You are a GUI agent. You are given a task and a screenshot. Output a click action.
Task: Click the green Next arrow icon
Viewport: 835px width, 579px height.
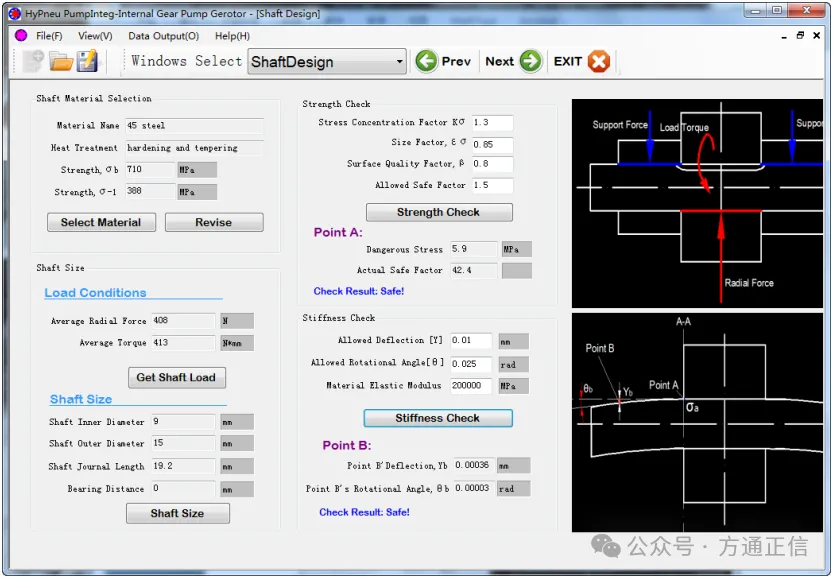tap(530, 61)
